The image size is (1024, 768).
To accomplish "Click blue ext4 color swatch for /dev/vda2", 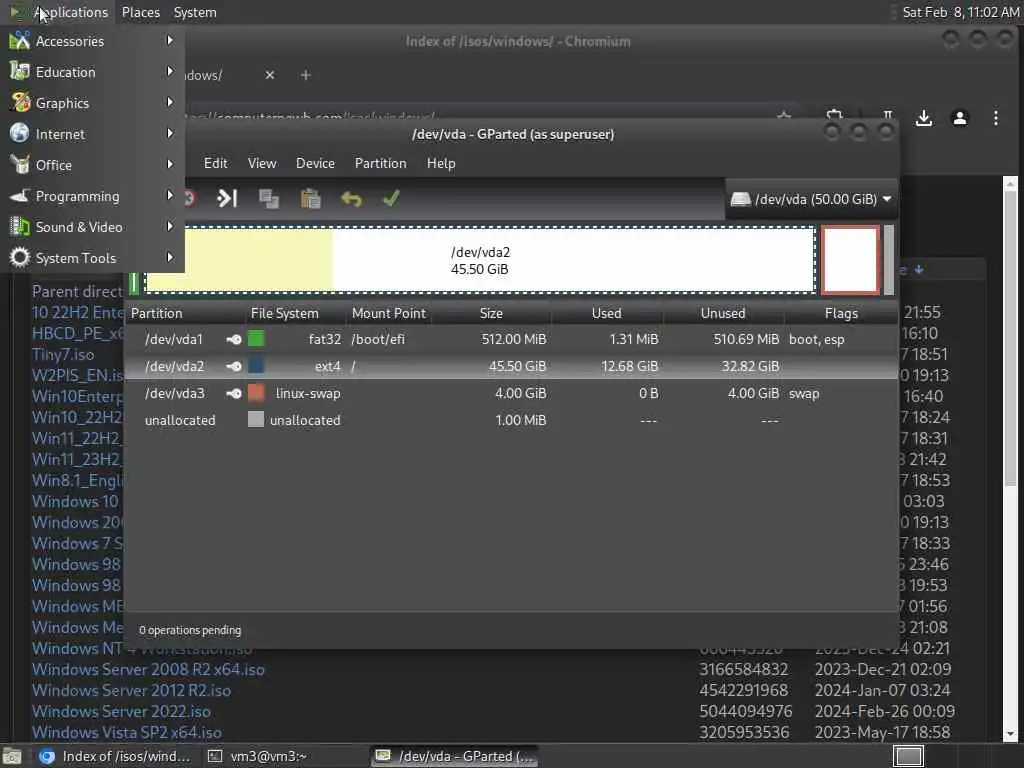I will point(256,366).
